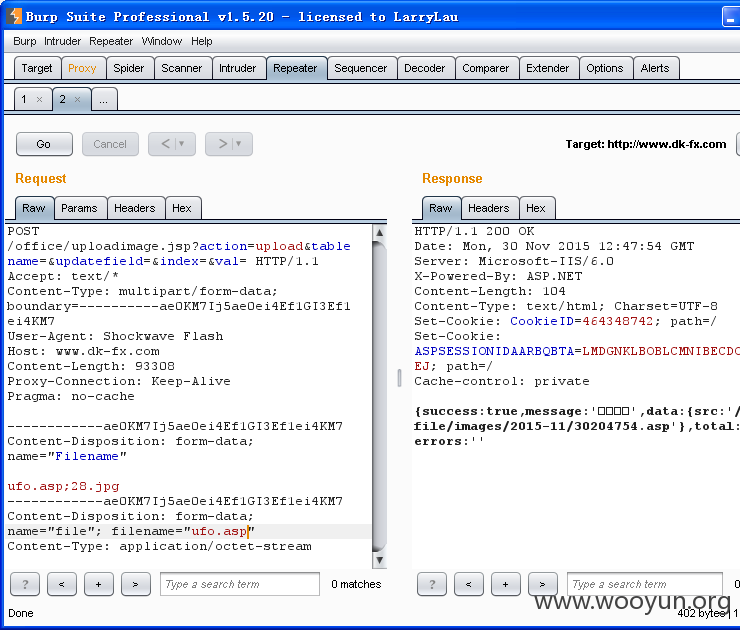Open the Help menu
740x630 pixels.
[x=202, y=41]
